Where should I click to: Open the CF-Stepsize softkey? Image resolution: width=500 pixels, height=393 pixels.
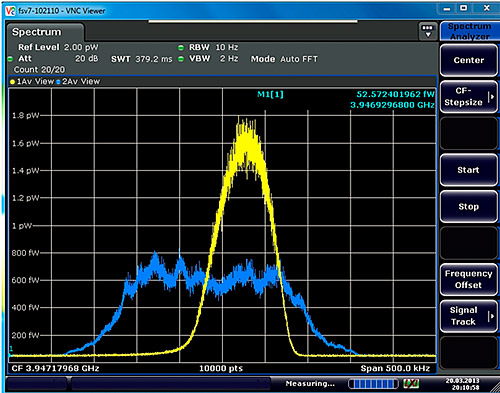coord(469,97)
